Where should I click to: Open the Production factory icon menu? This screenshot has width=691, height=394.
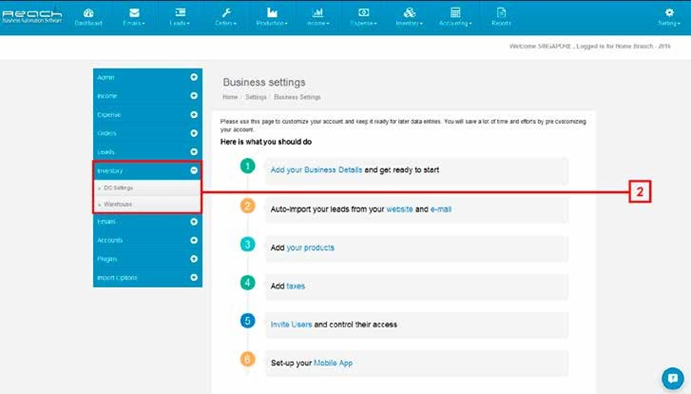[272, 12]
